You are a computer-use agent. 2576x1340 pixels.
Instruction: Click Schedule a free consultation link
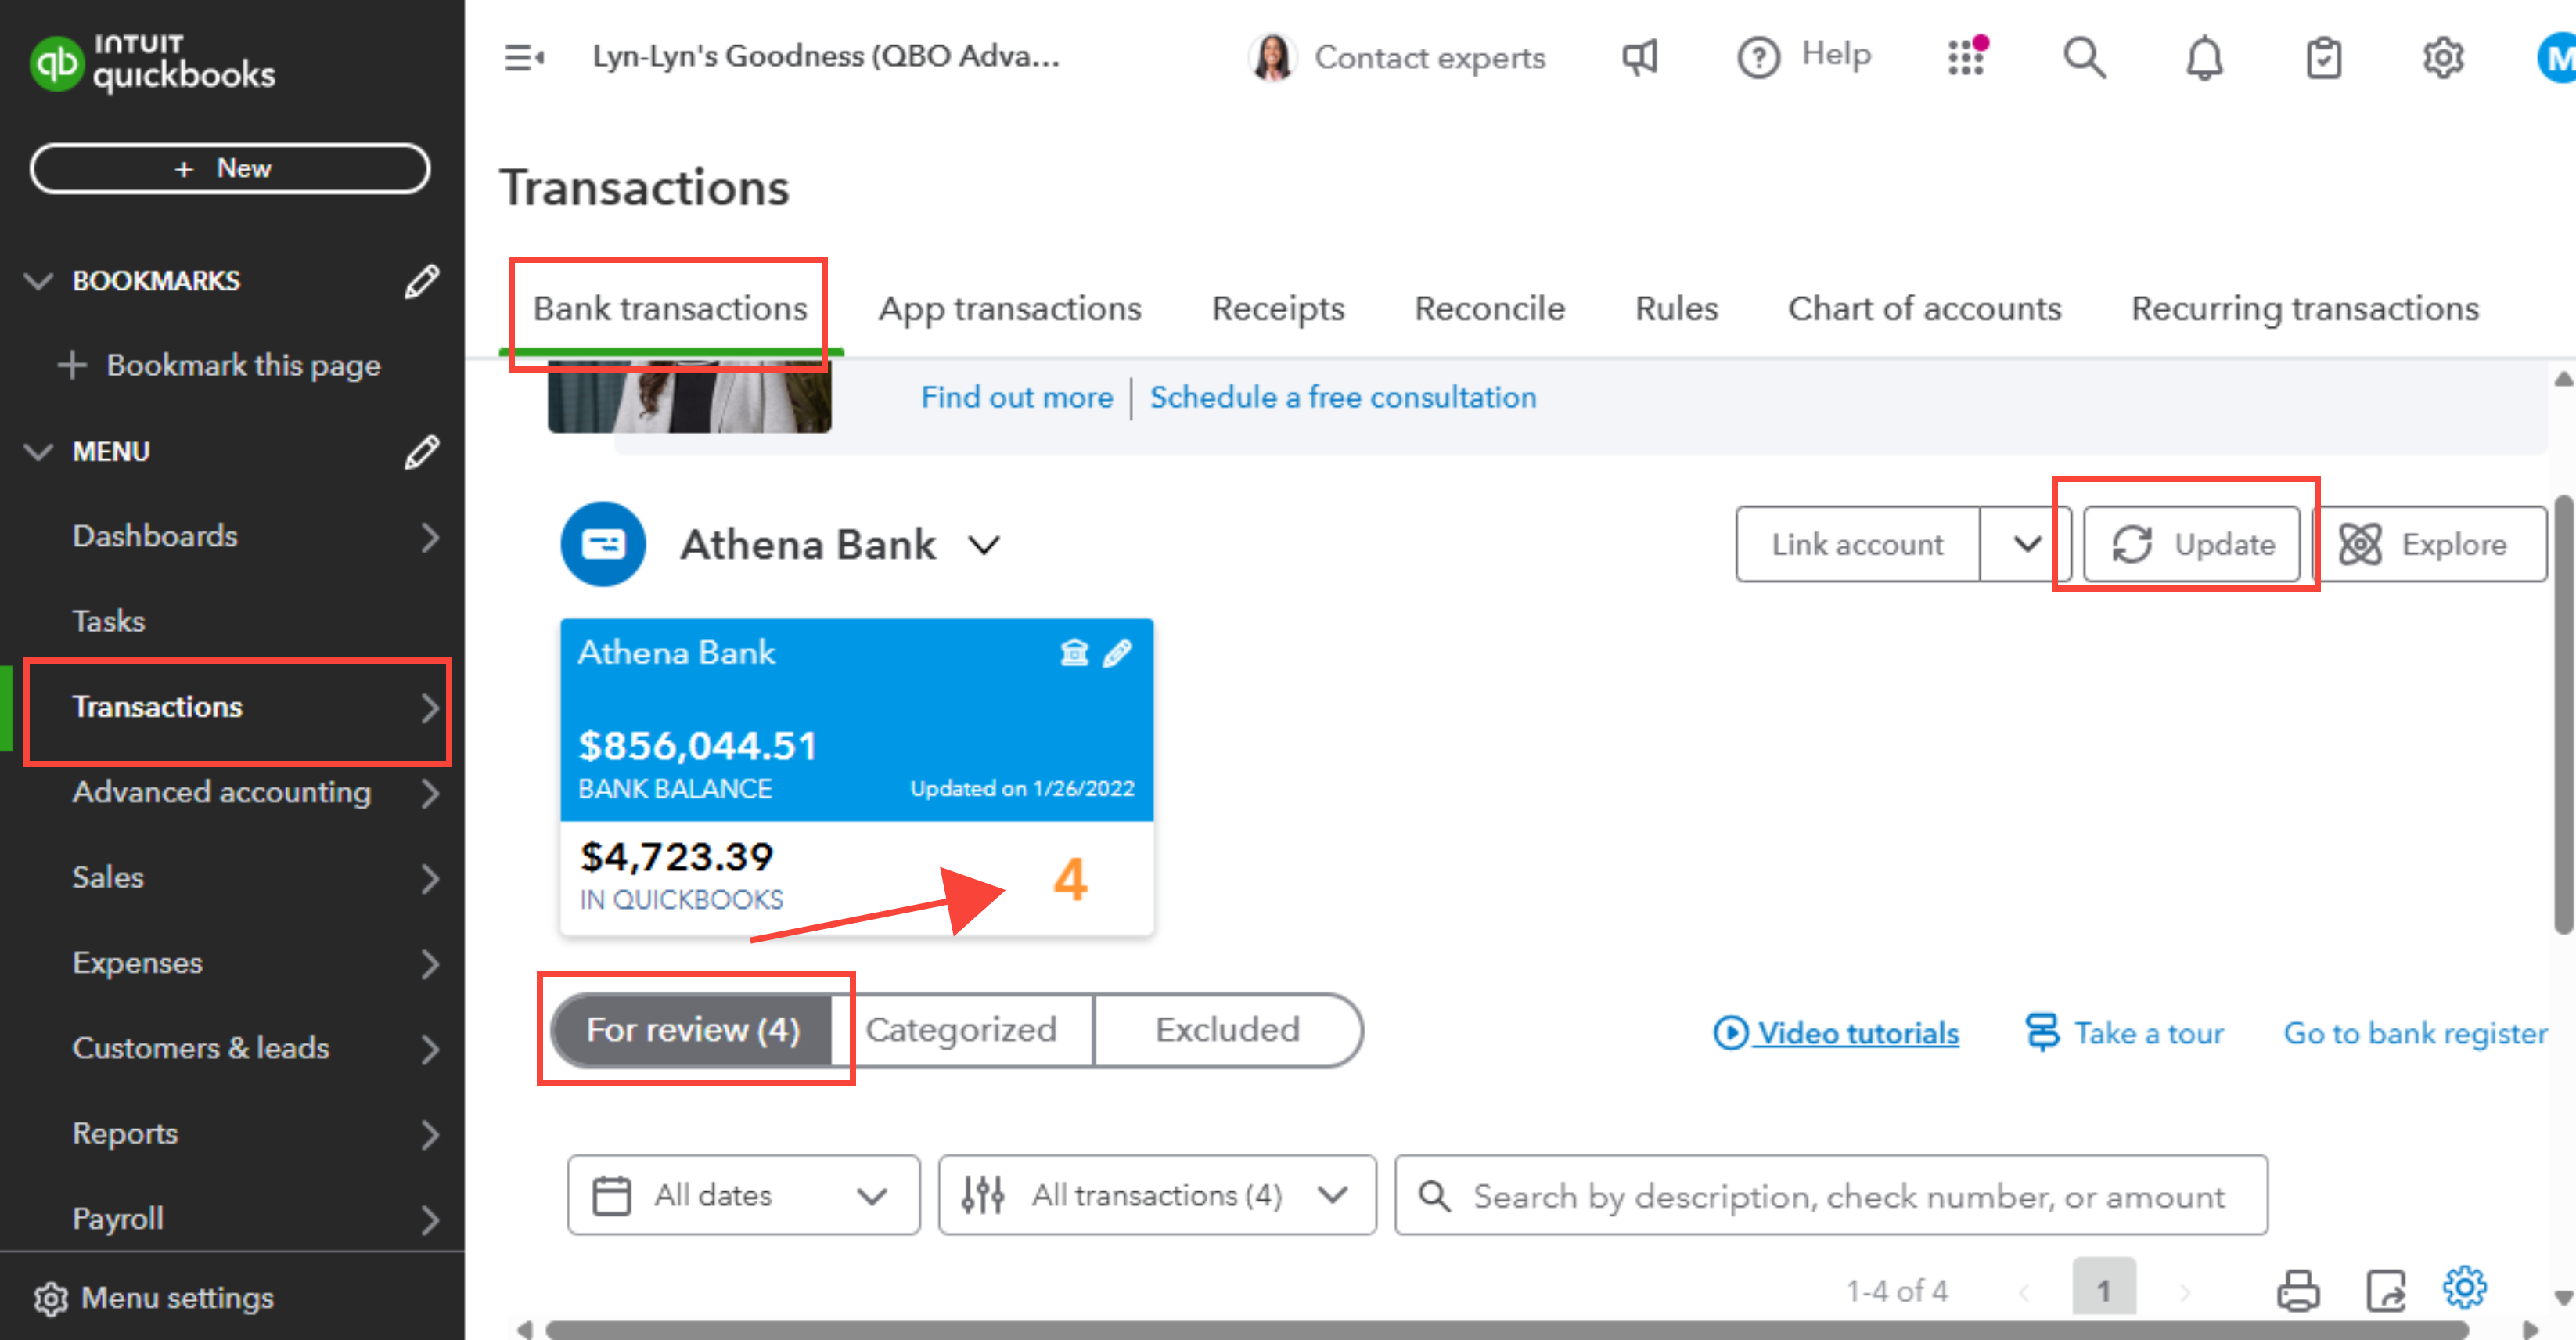point(1342,398)
